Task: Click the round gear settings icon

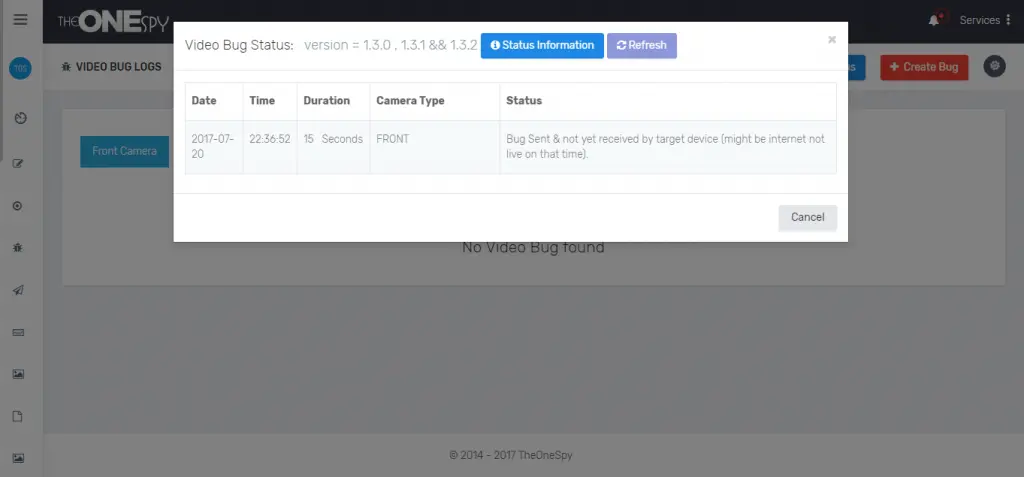Action: pos(994,66)
